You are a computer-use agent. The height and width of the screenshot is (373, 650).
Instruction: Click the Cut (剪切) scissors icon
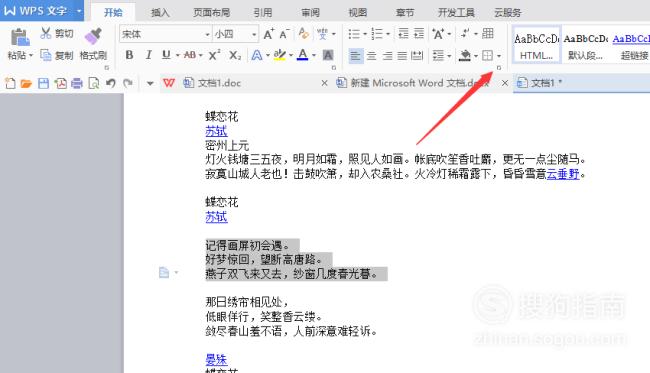point(46,33)
